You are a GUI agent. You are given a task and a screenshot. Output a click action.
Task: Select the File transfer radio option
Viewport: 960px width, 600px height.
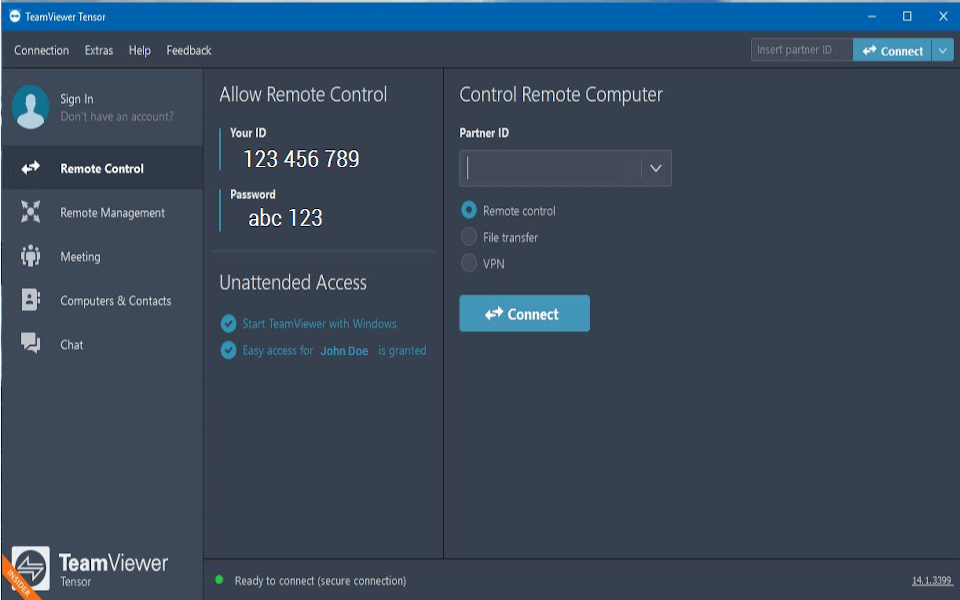[469, 237]
